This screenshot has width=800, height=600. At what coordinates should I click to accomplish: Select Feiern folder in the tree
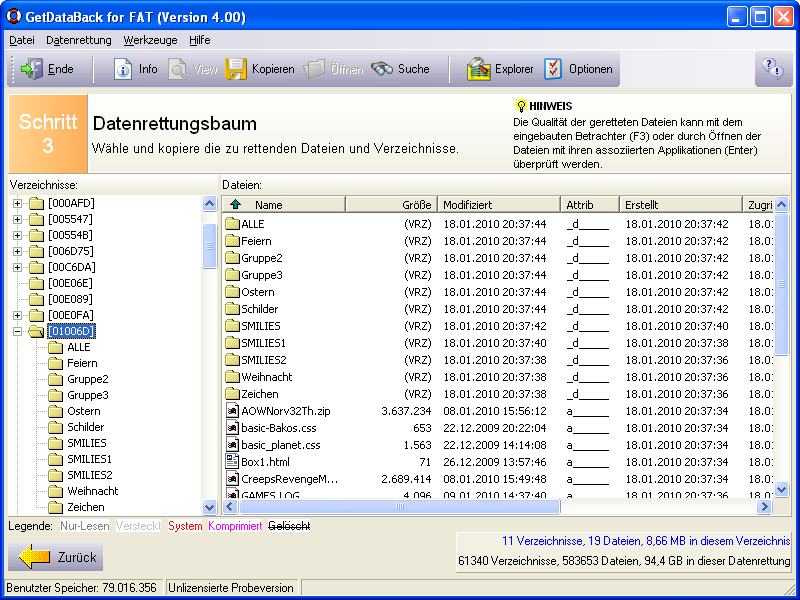[x=82, y=363]
